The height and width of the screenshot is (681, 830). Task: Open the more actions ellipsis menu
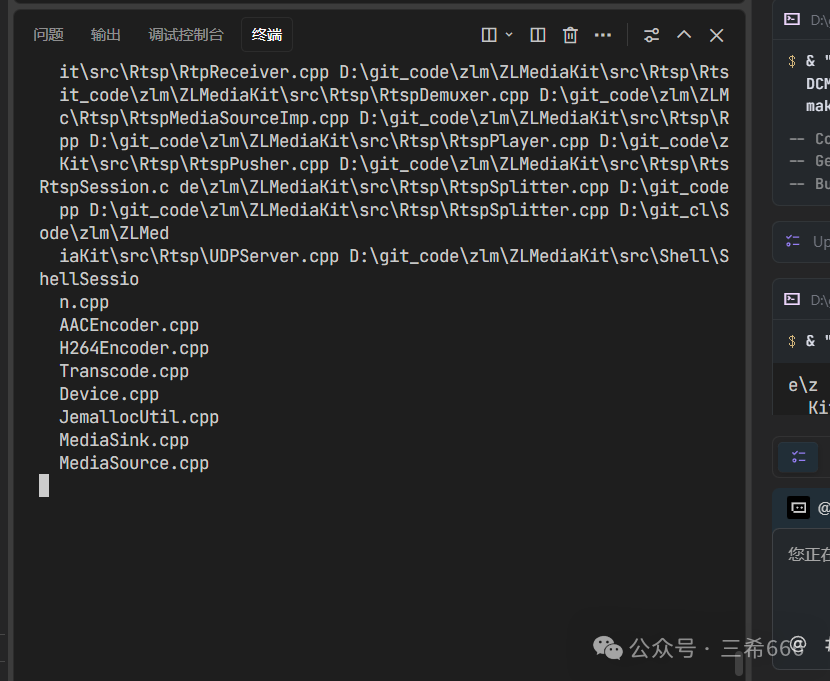603,35
